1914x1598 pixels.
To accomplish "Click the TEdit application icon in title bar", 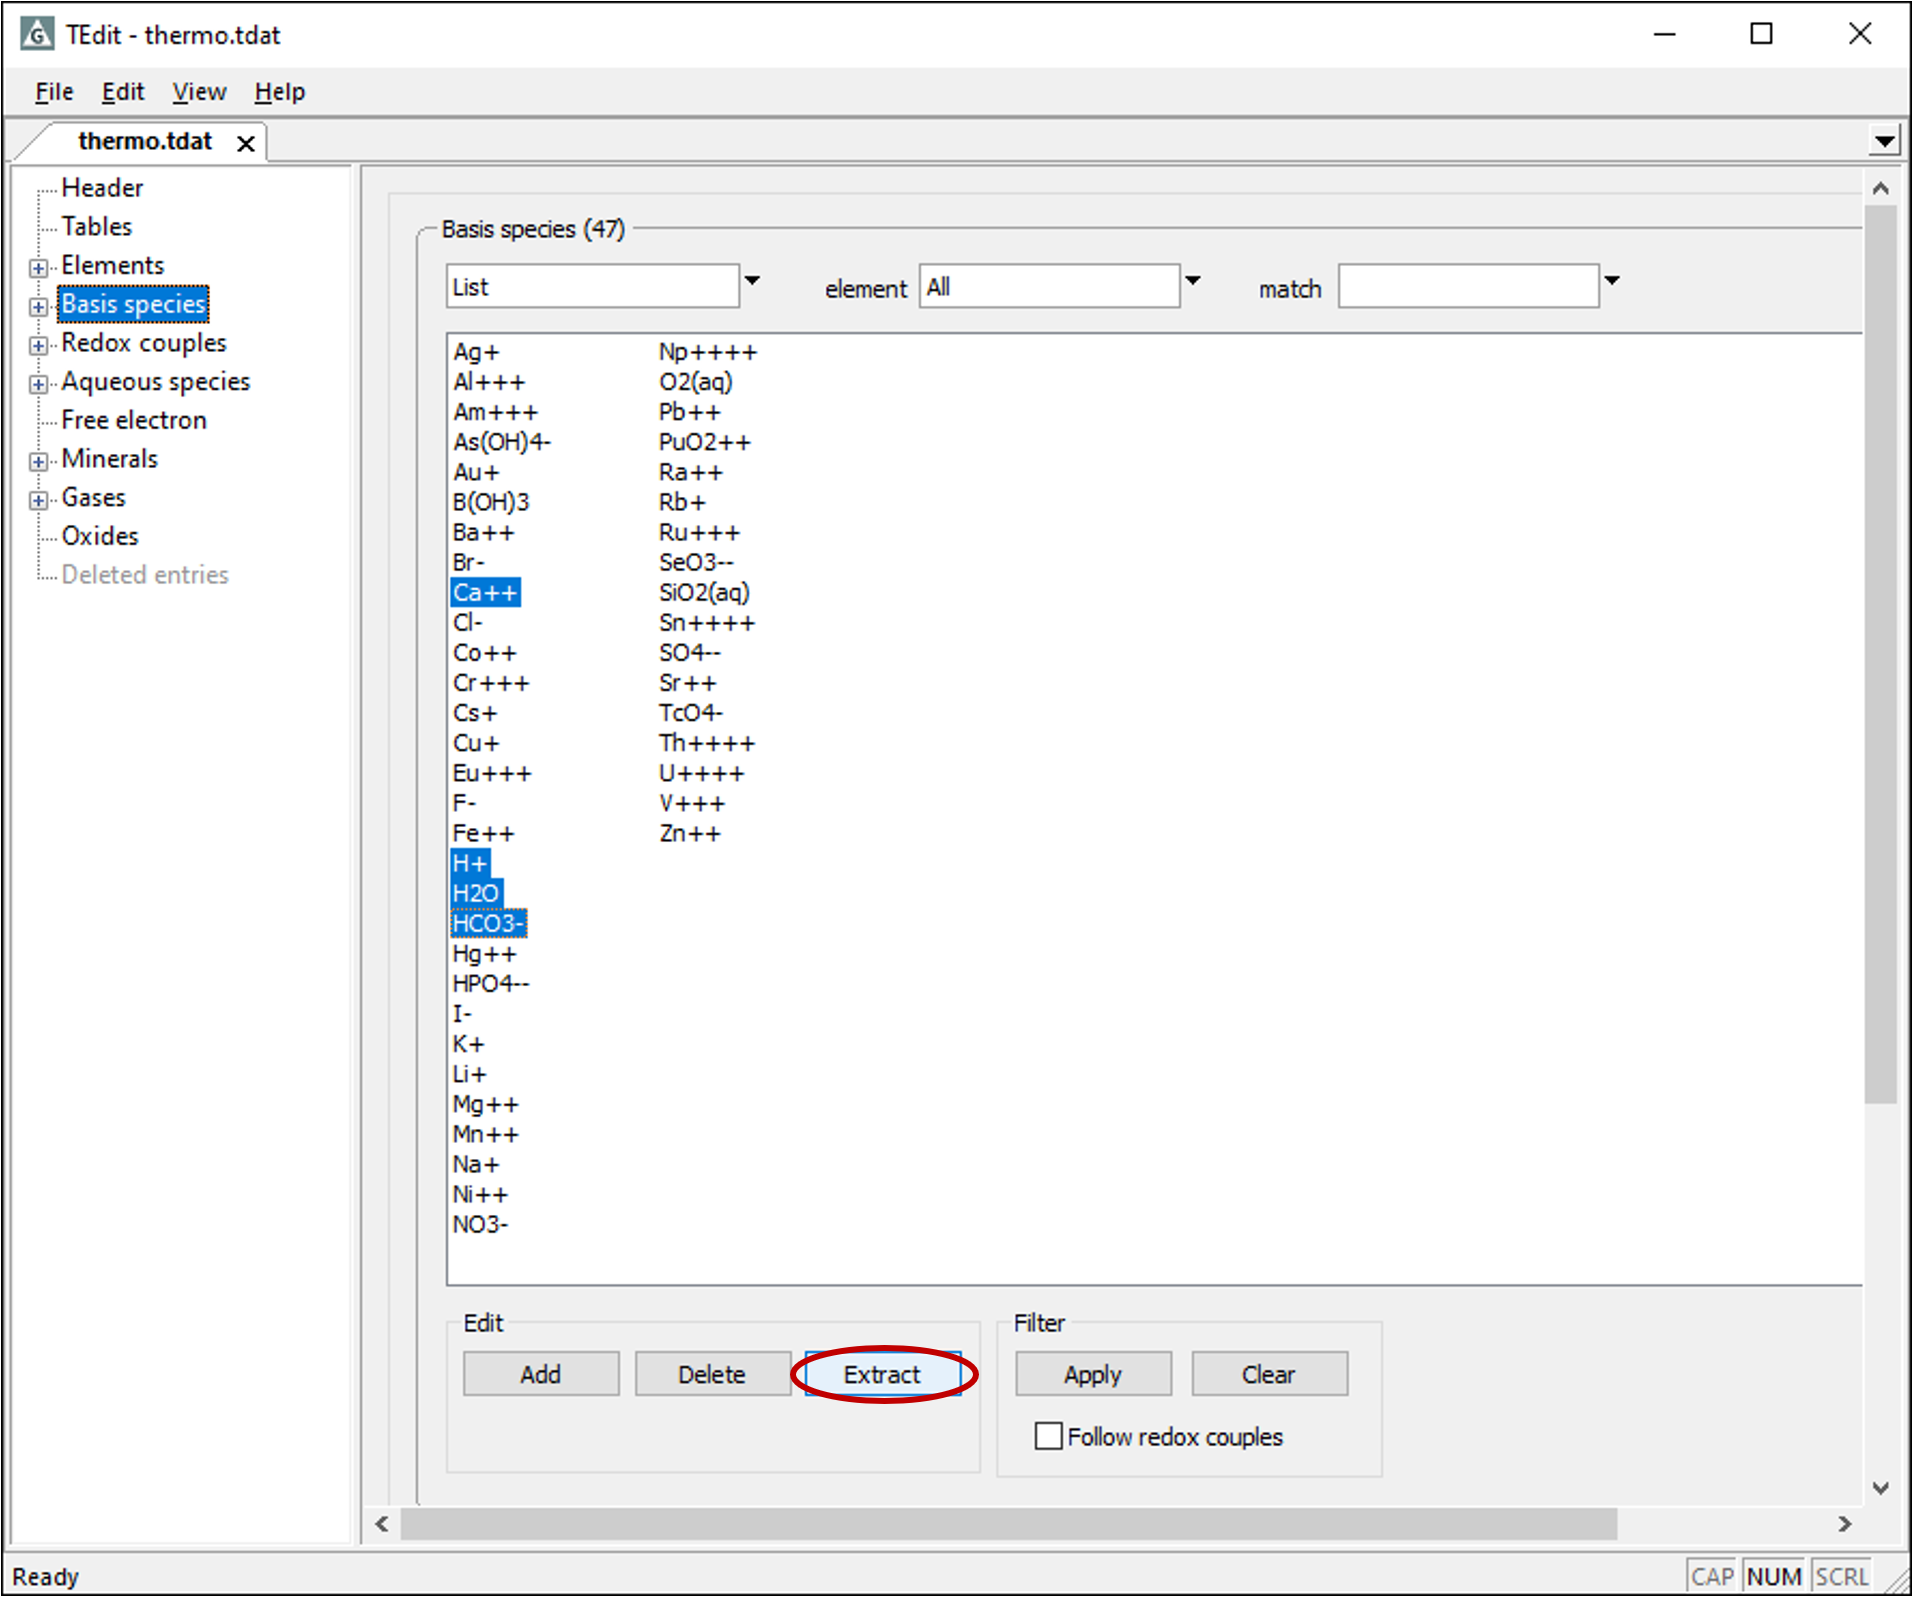I will (37, 35).
